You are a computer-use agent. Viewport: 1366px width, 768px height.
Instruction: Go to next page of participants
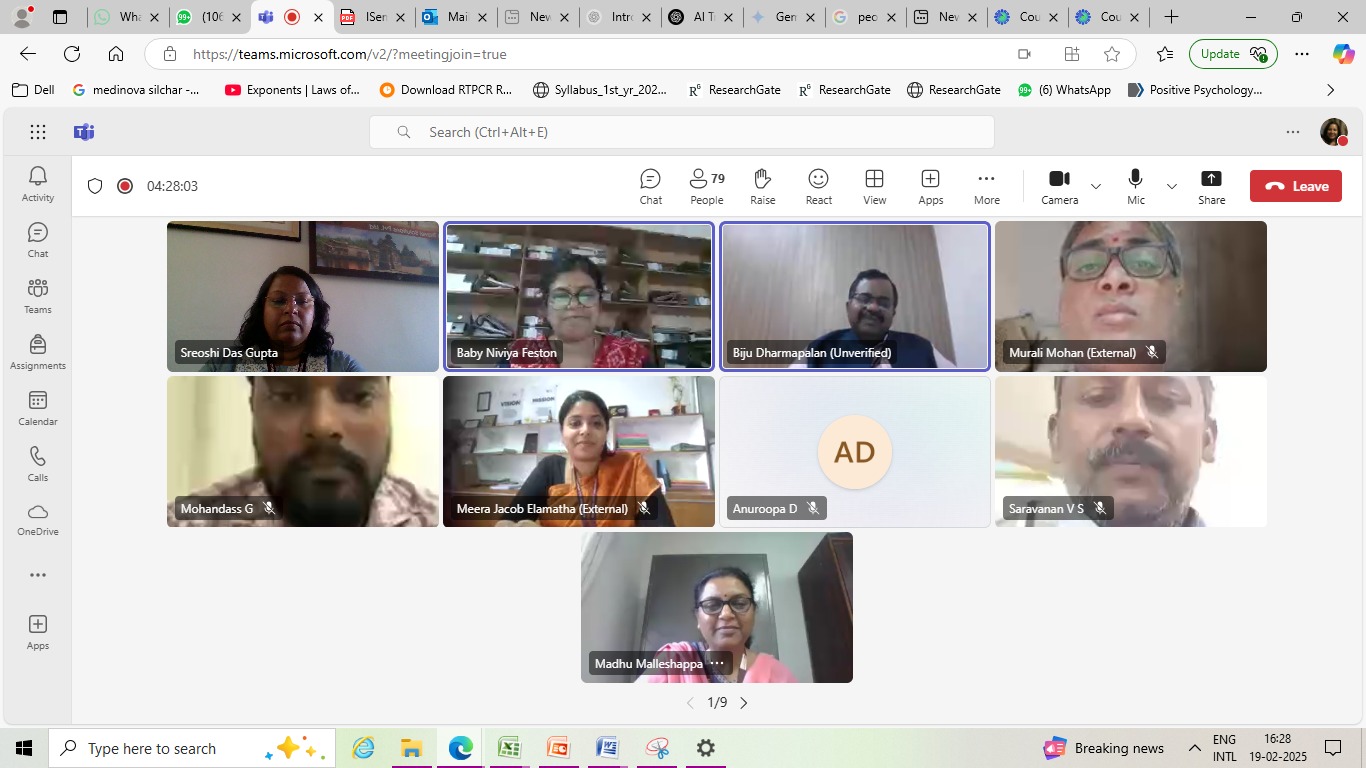(x=744, y=703)
